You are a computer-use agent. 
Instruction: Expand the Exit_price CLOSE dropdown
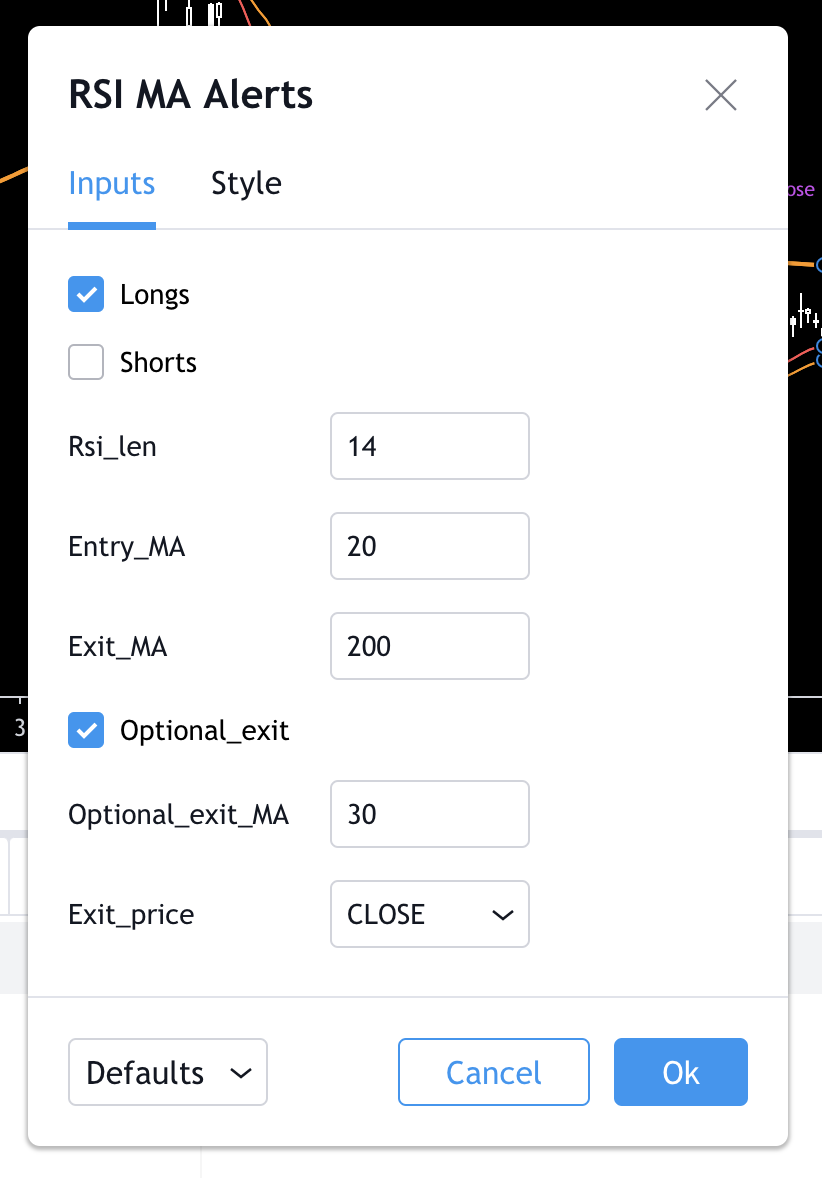click(x=429, y=914)
